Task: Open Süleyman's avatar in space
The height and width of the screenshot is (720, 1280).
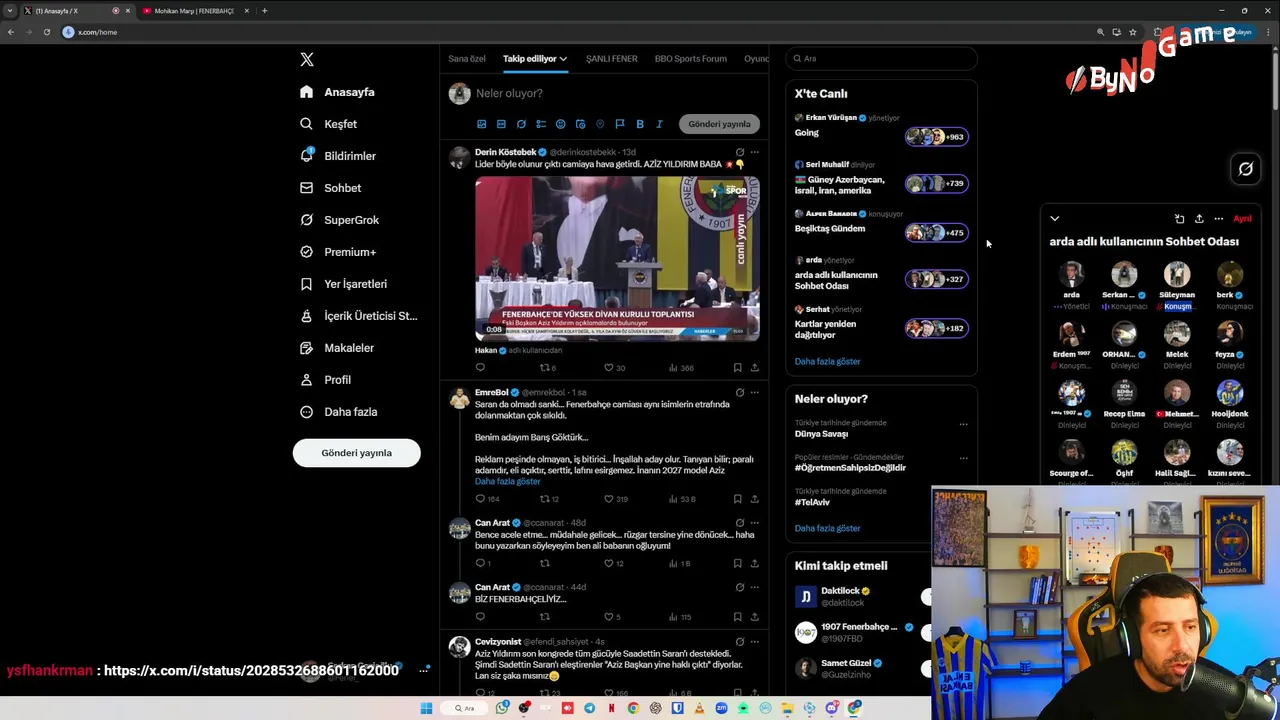Action: [x=1177, y=274]
